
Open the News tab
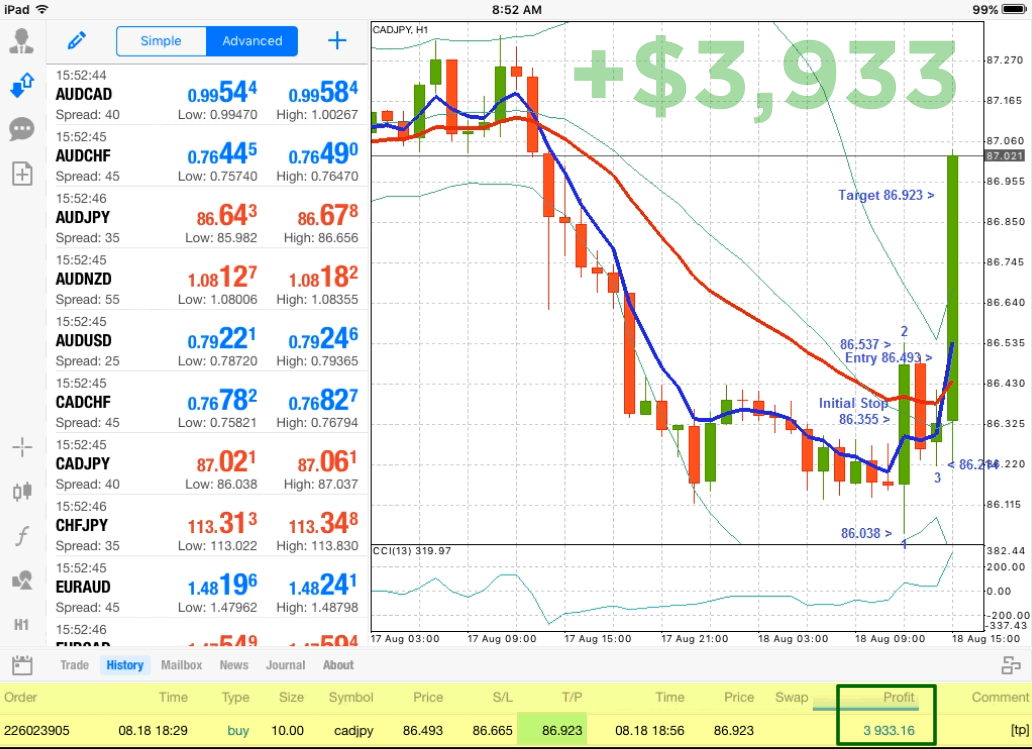(234, 665)
